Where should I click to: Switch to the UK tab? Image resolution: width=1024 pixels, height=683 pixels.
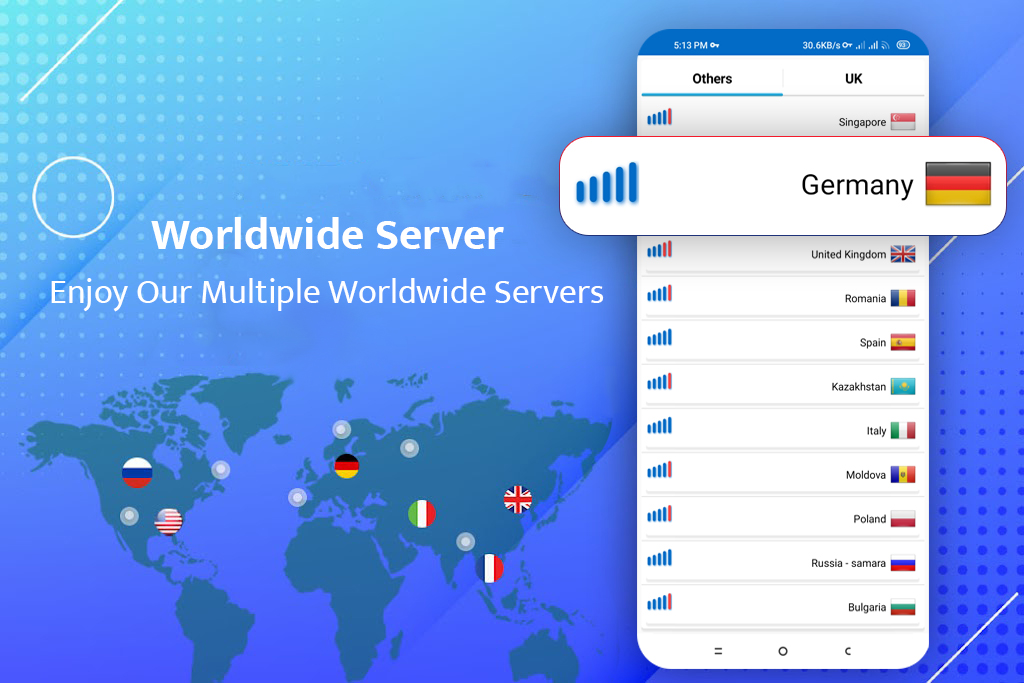click(854, 78)
